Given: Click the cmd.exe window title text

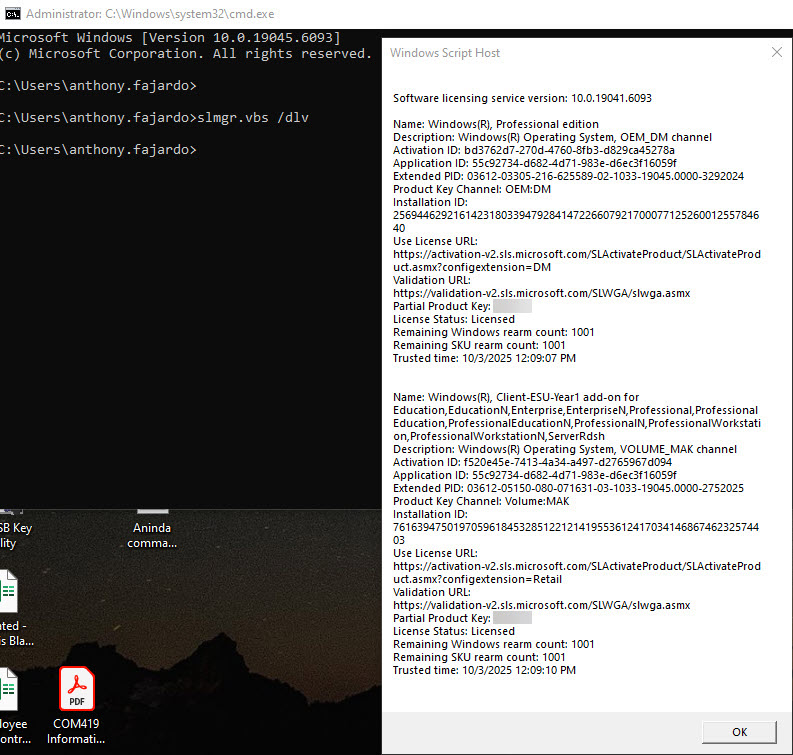Looking at the screenshot, I should (x=150, y=14).
